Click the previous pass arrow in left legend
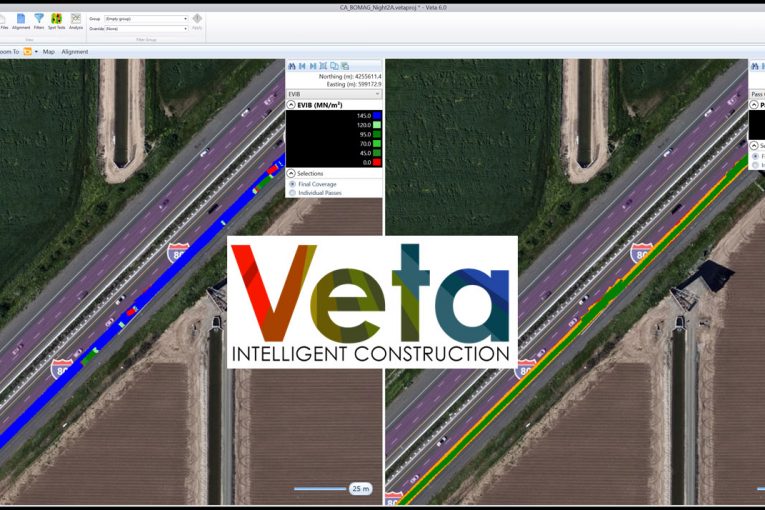 [x=302, y=65]
